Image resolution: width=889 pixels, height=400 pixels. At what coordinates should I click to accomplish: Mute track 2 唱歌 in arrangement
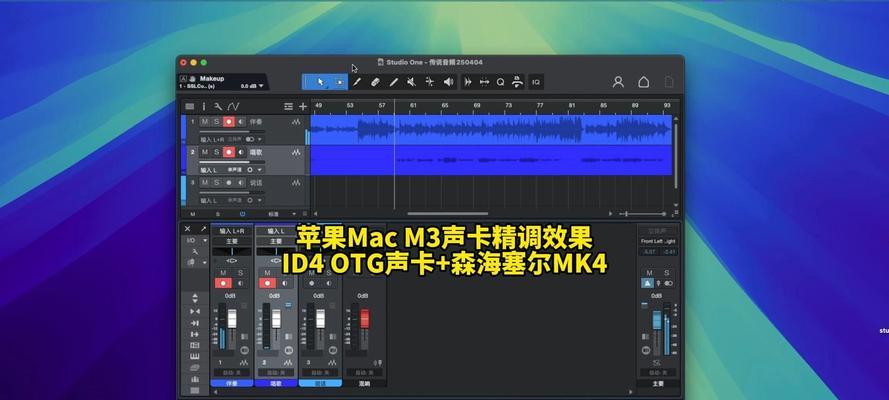205,152
